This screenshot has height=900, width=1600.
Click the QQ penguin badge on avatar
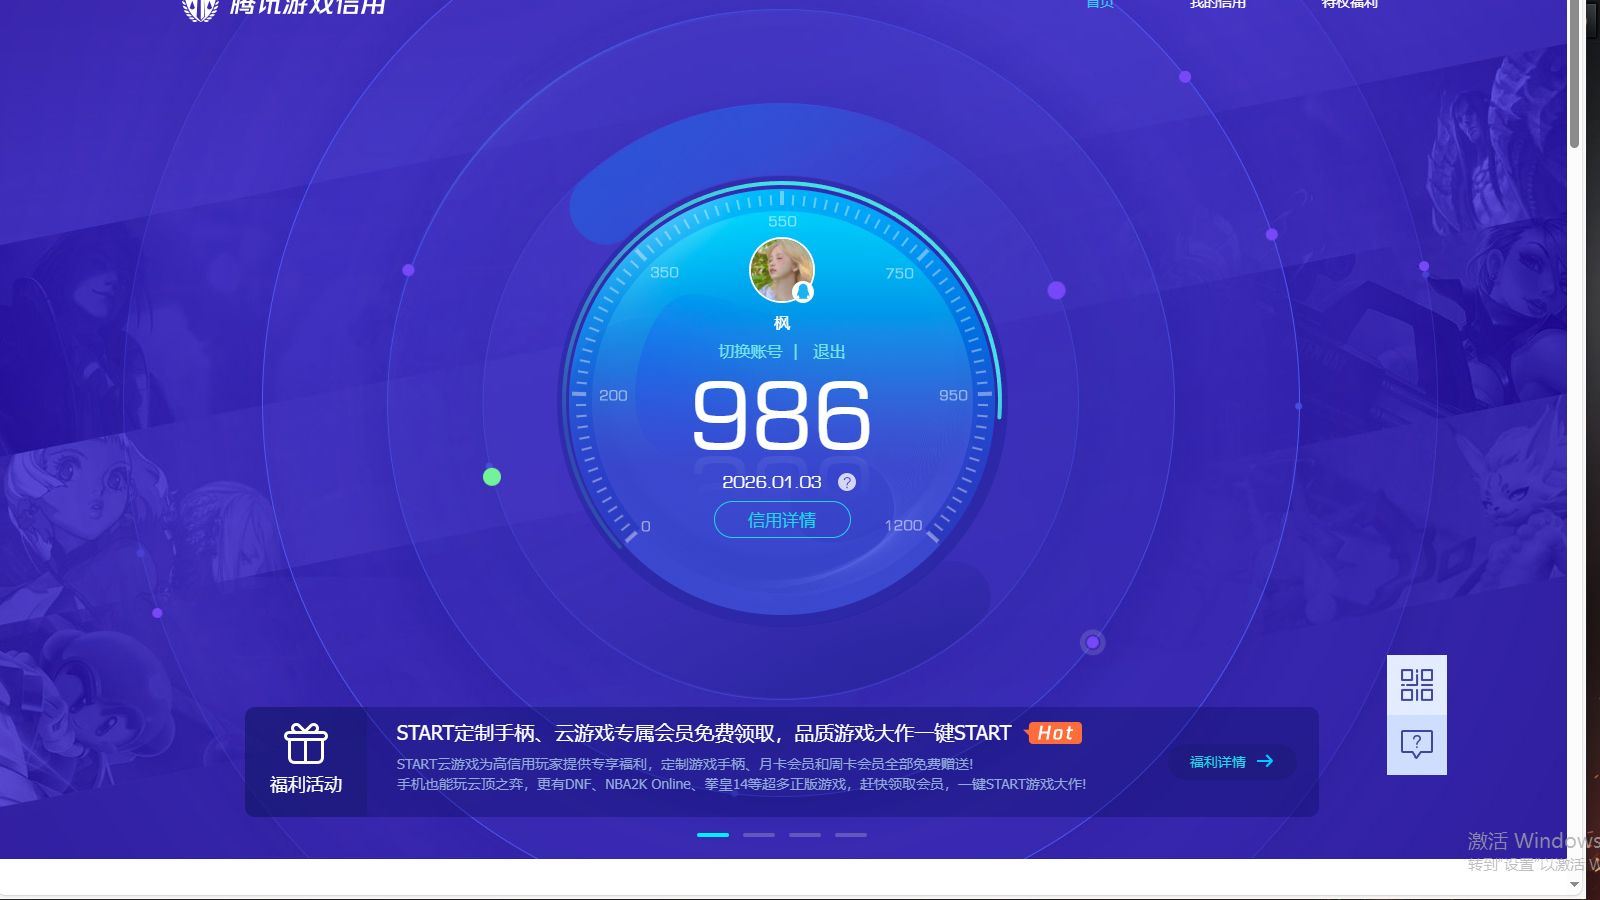click(803, 292)
